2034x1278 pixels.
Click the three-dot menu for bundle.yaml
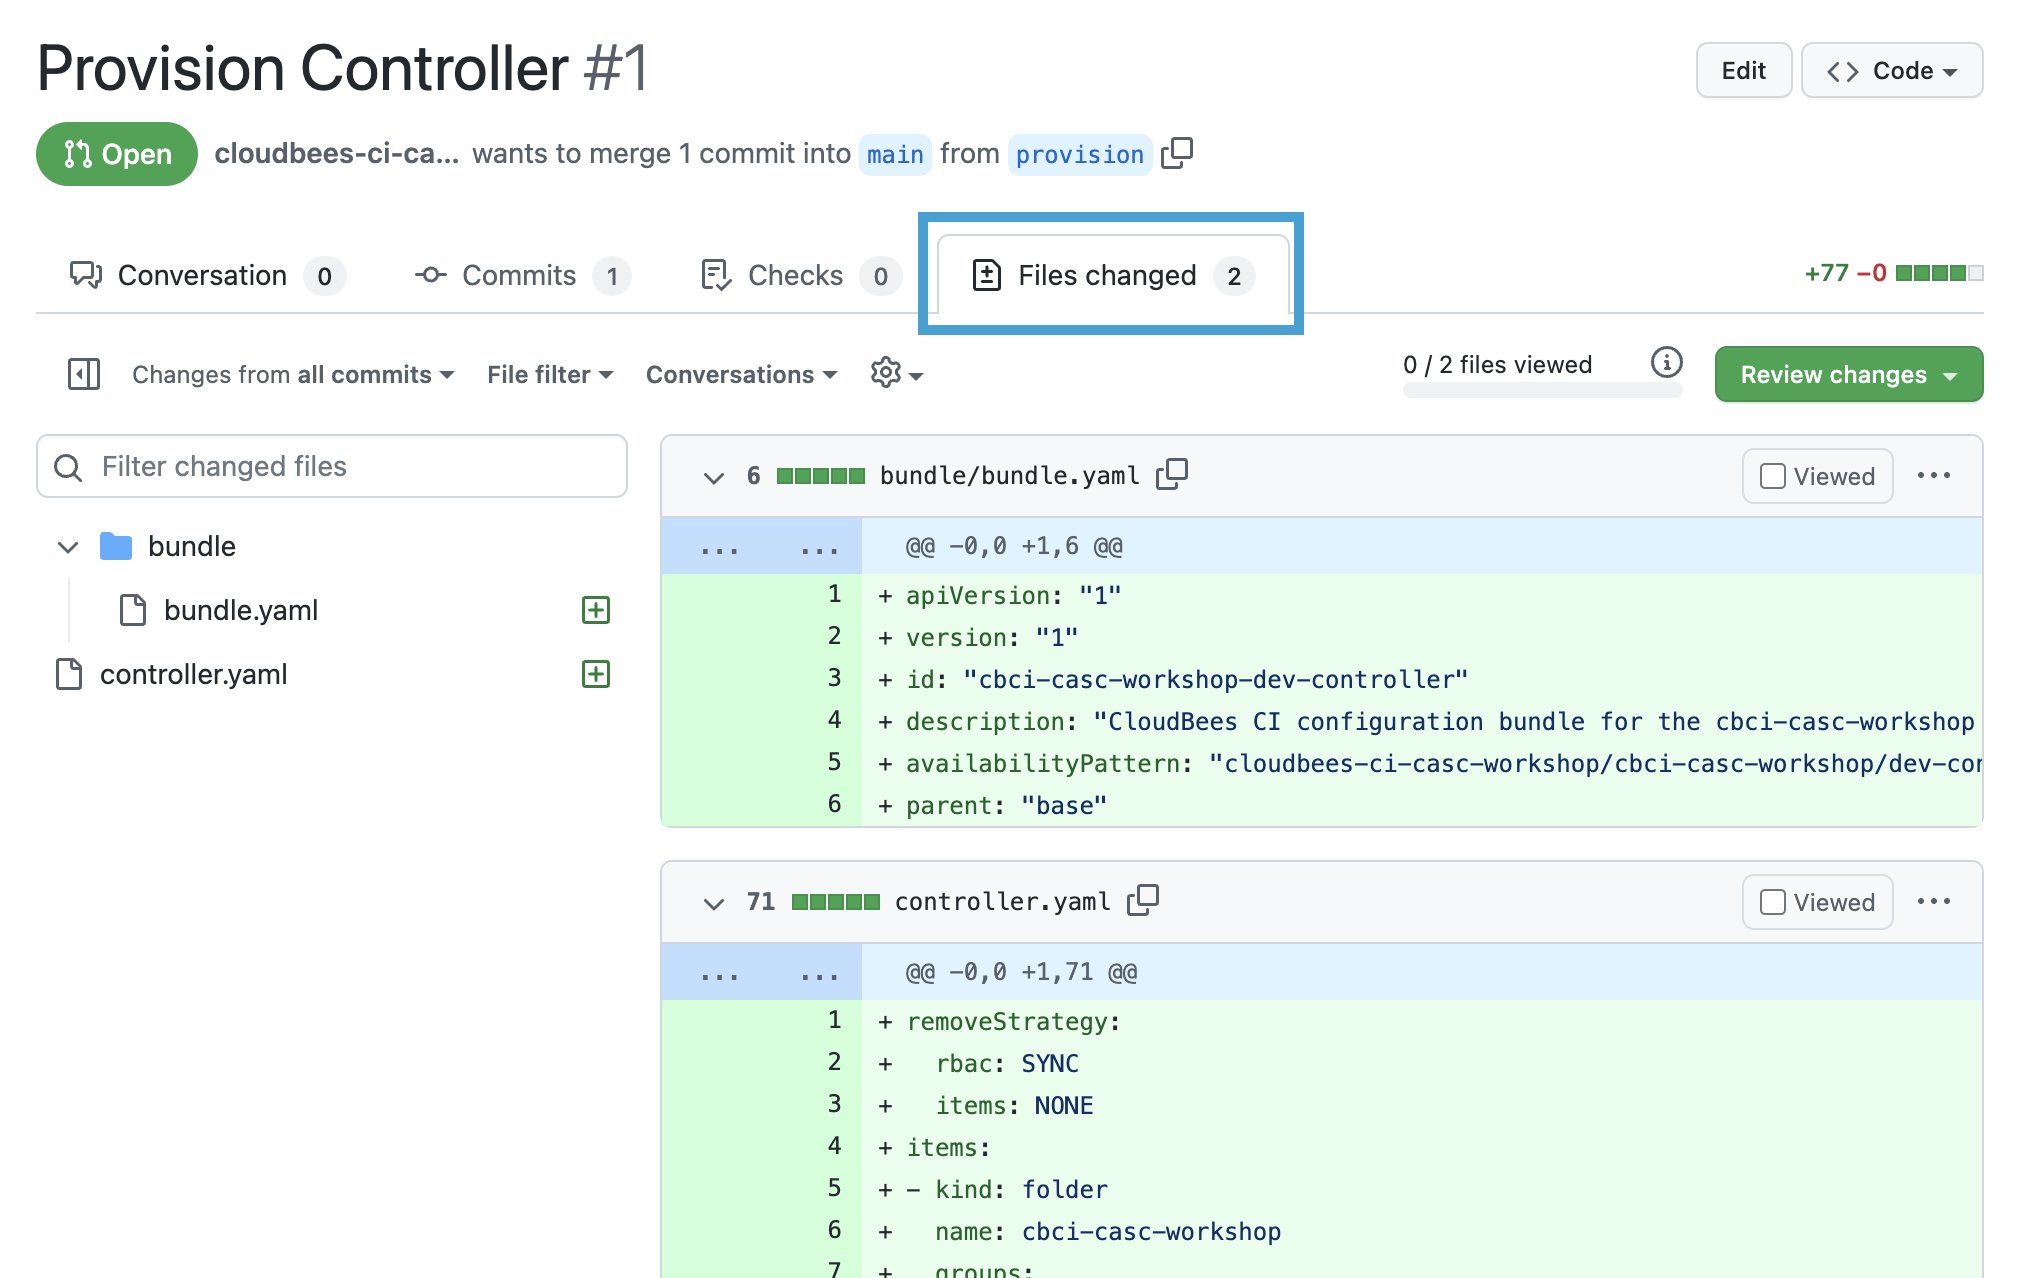[1934, 474]
